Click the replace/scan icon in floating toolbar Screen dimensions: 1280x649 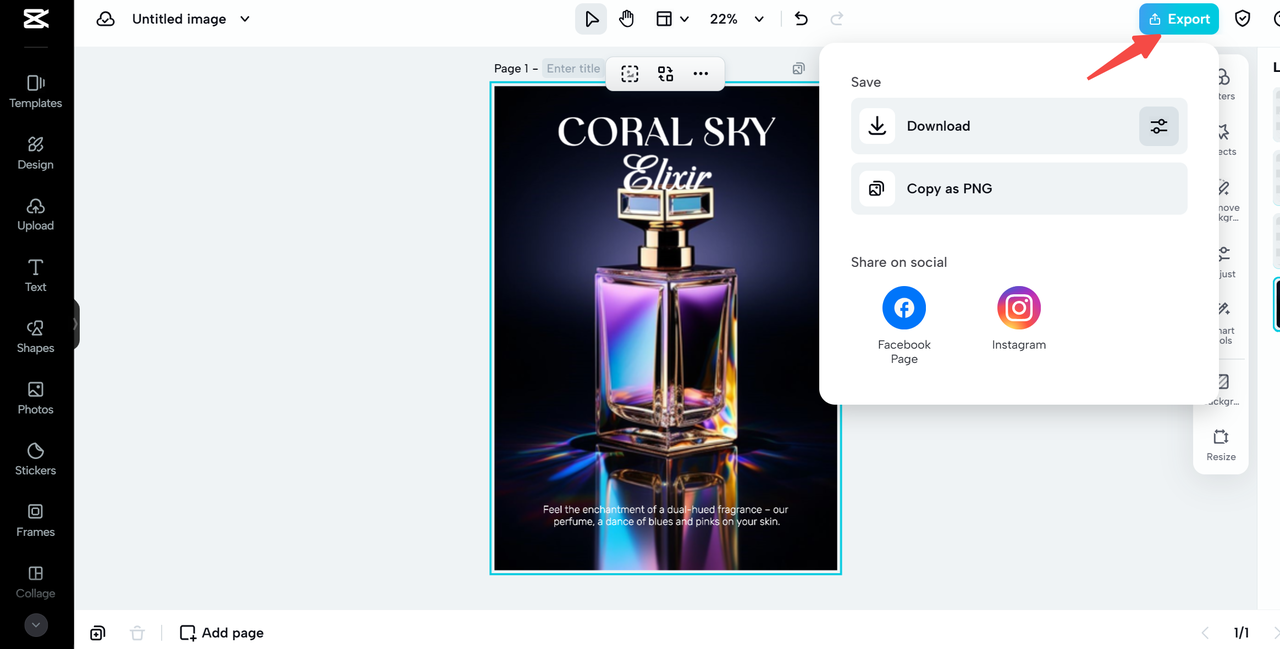pyautogui.click(x=666, y=73)
